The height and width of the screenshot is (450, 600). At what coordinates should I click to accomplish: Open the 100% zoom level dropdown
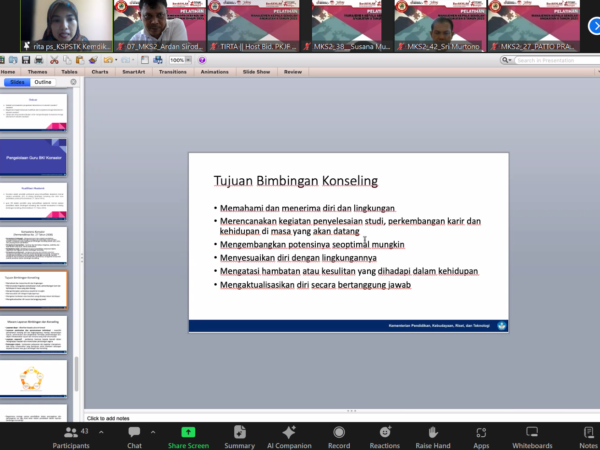coord(180,60)
